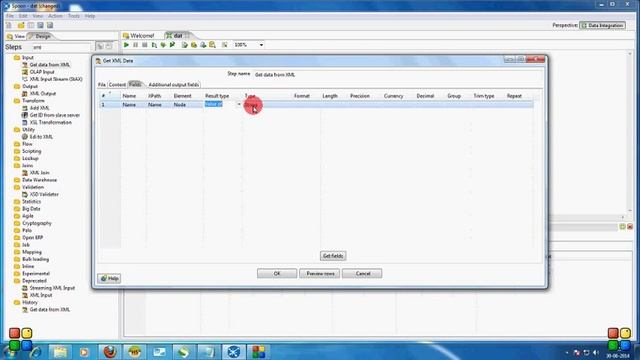Click the Explore database icon in canvas toolbar

[x=212, y=45]
